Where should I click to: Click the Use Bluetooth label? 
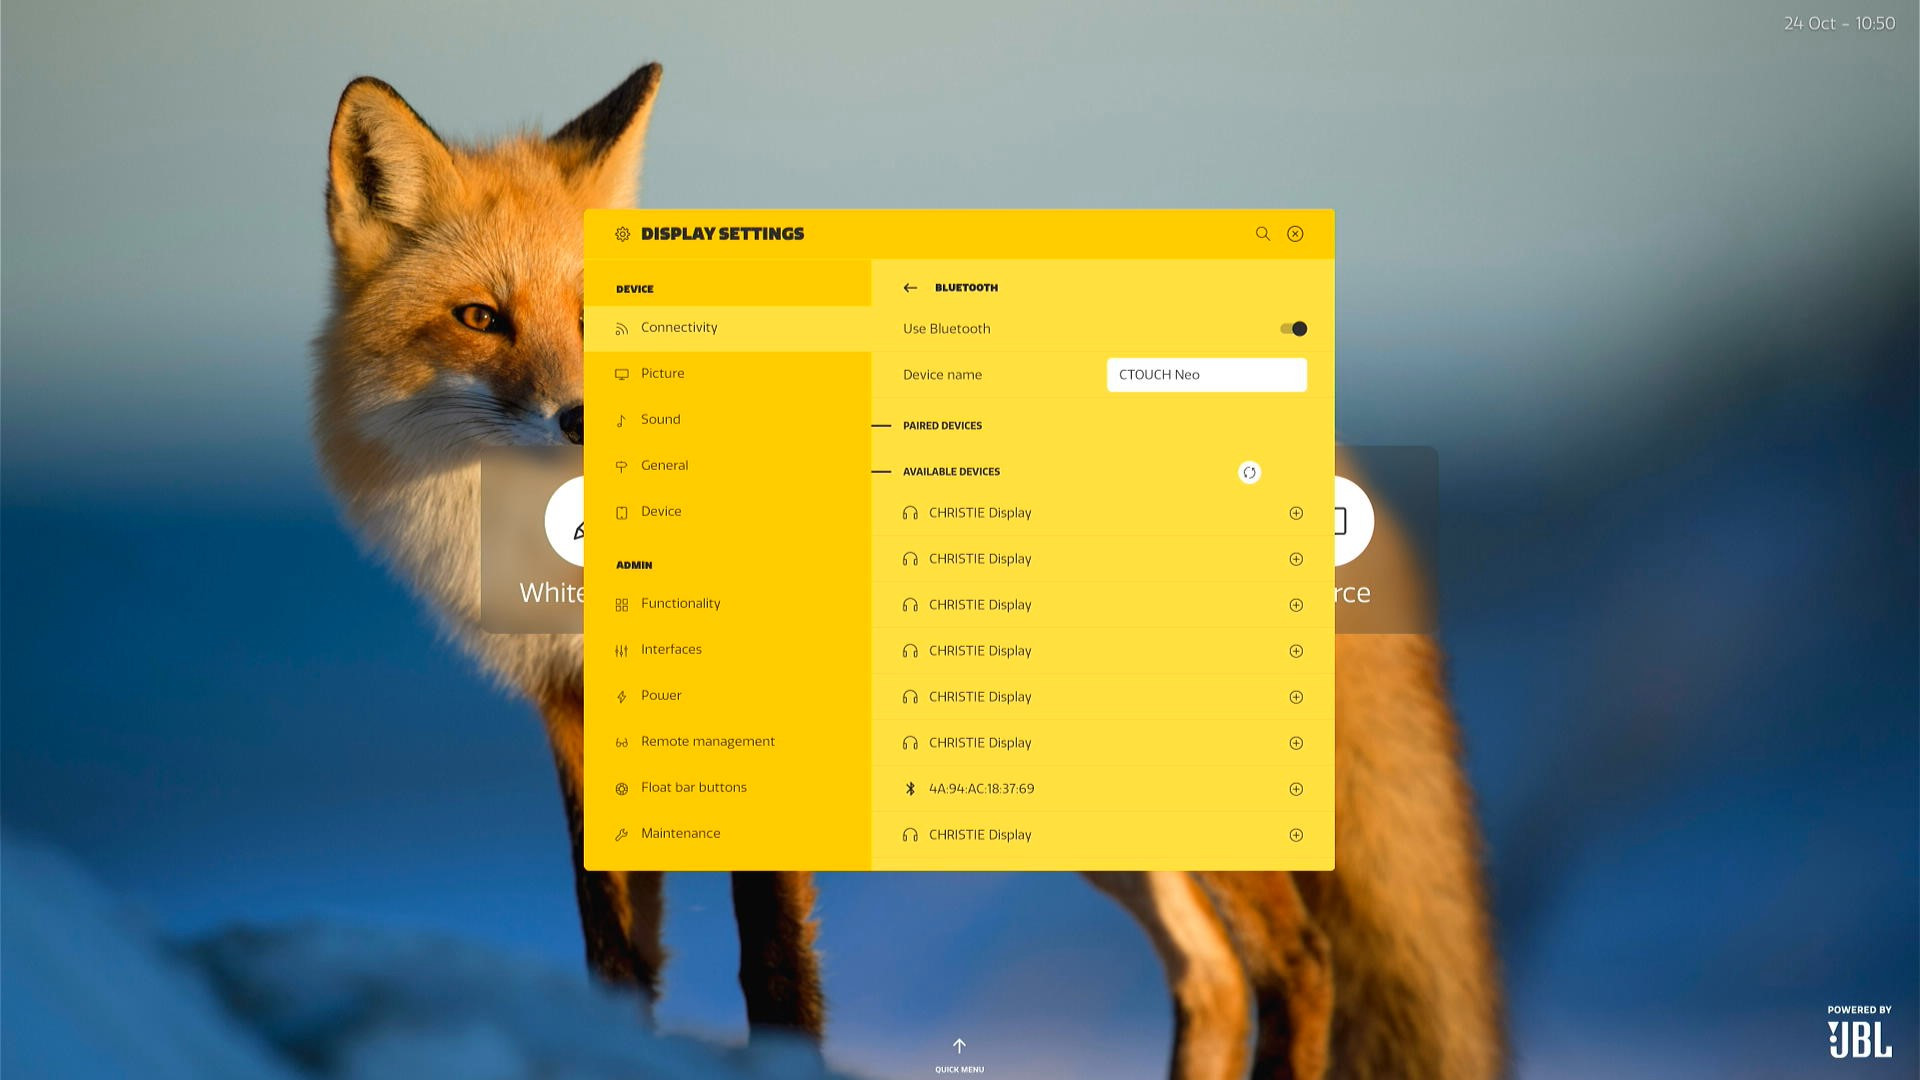pos(946,329)
